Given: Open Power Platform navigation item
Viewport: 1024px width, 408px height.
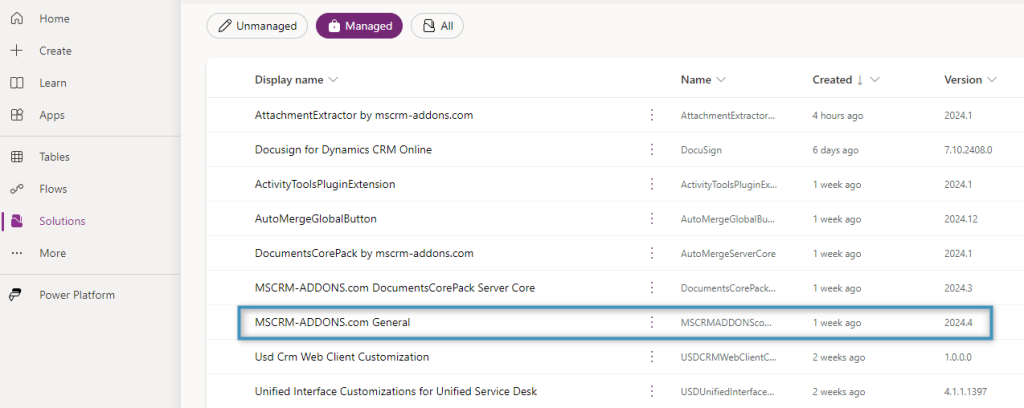Looking at the screenshot, I should [x=77, y=295].
